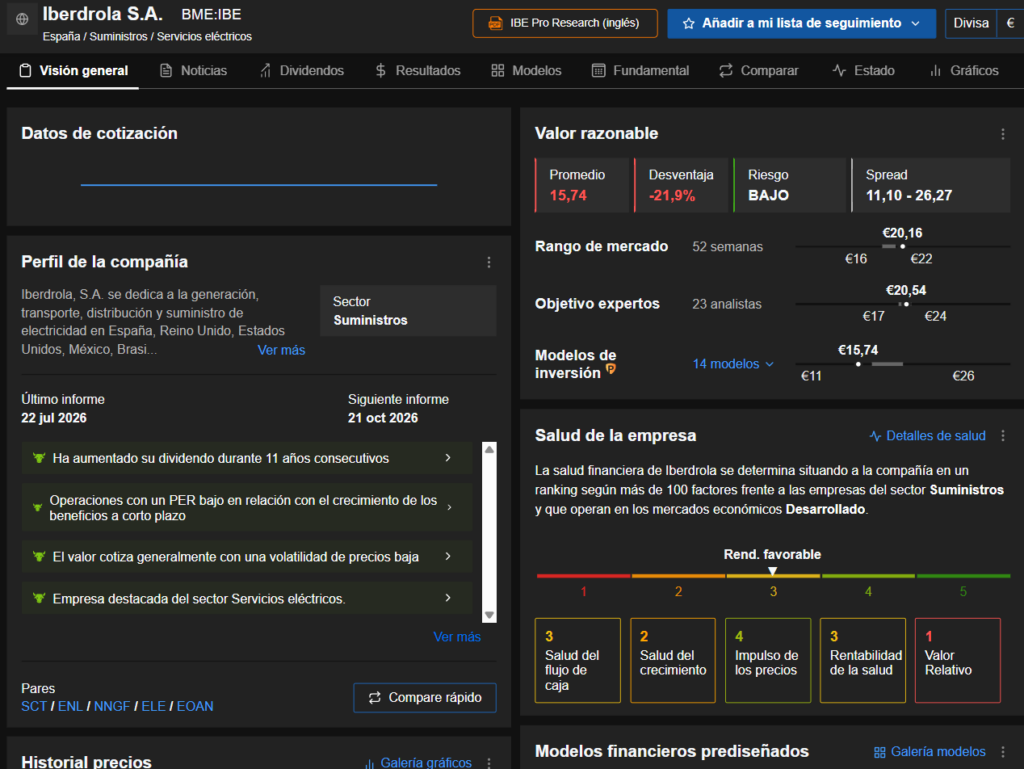Click the Objetivo expertos range slider
This screenshot has width=1024, height=769.
click(x=903, y=304)
